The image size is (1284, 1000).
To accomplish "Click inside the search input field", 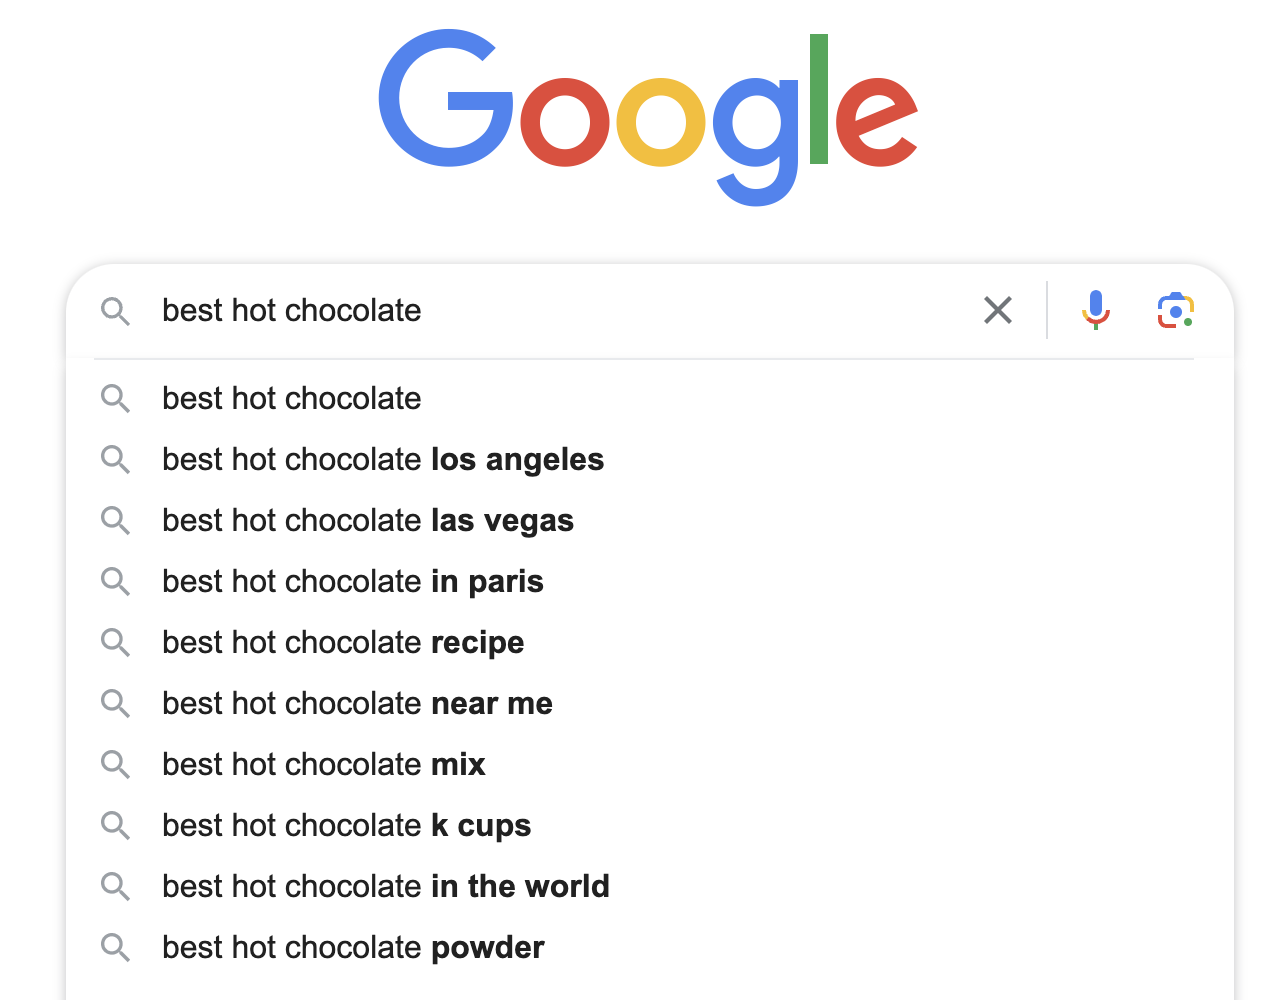I will point(560,311).
